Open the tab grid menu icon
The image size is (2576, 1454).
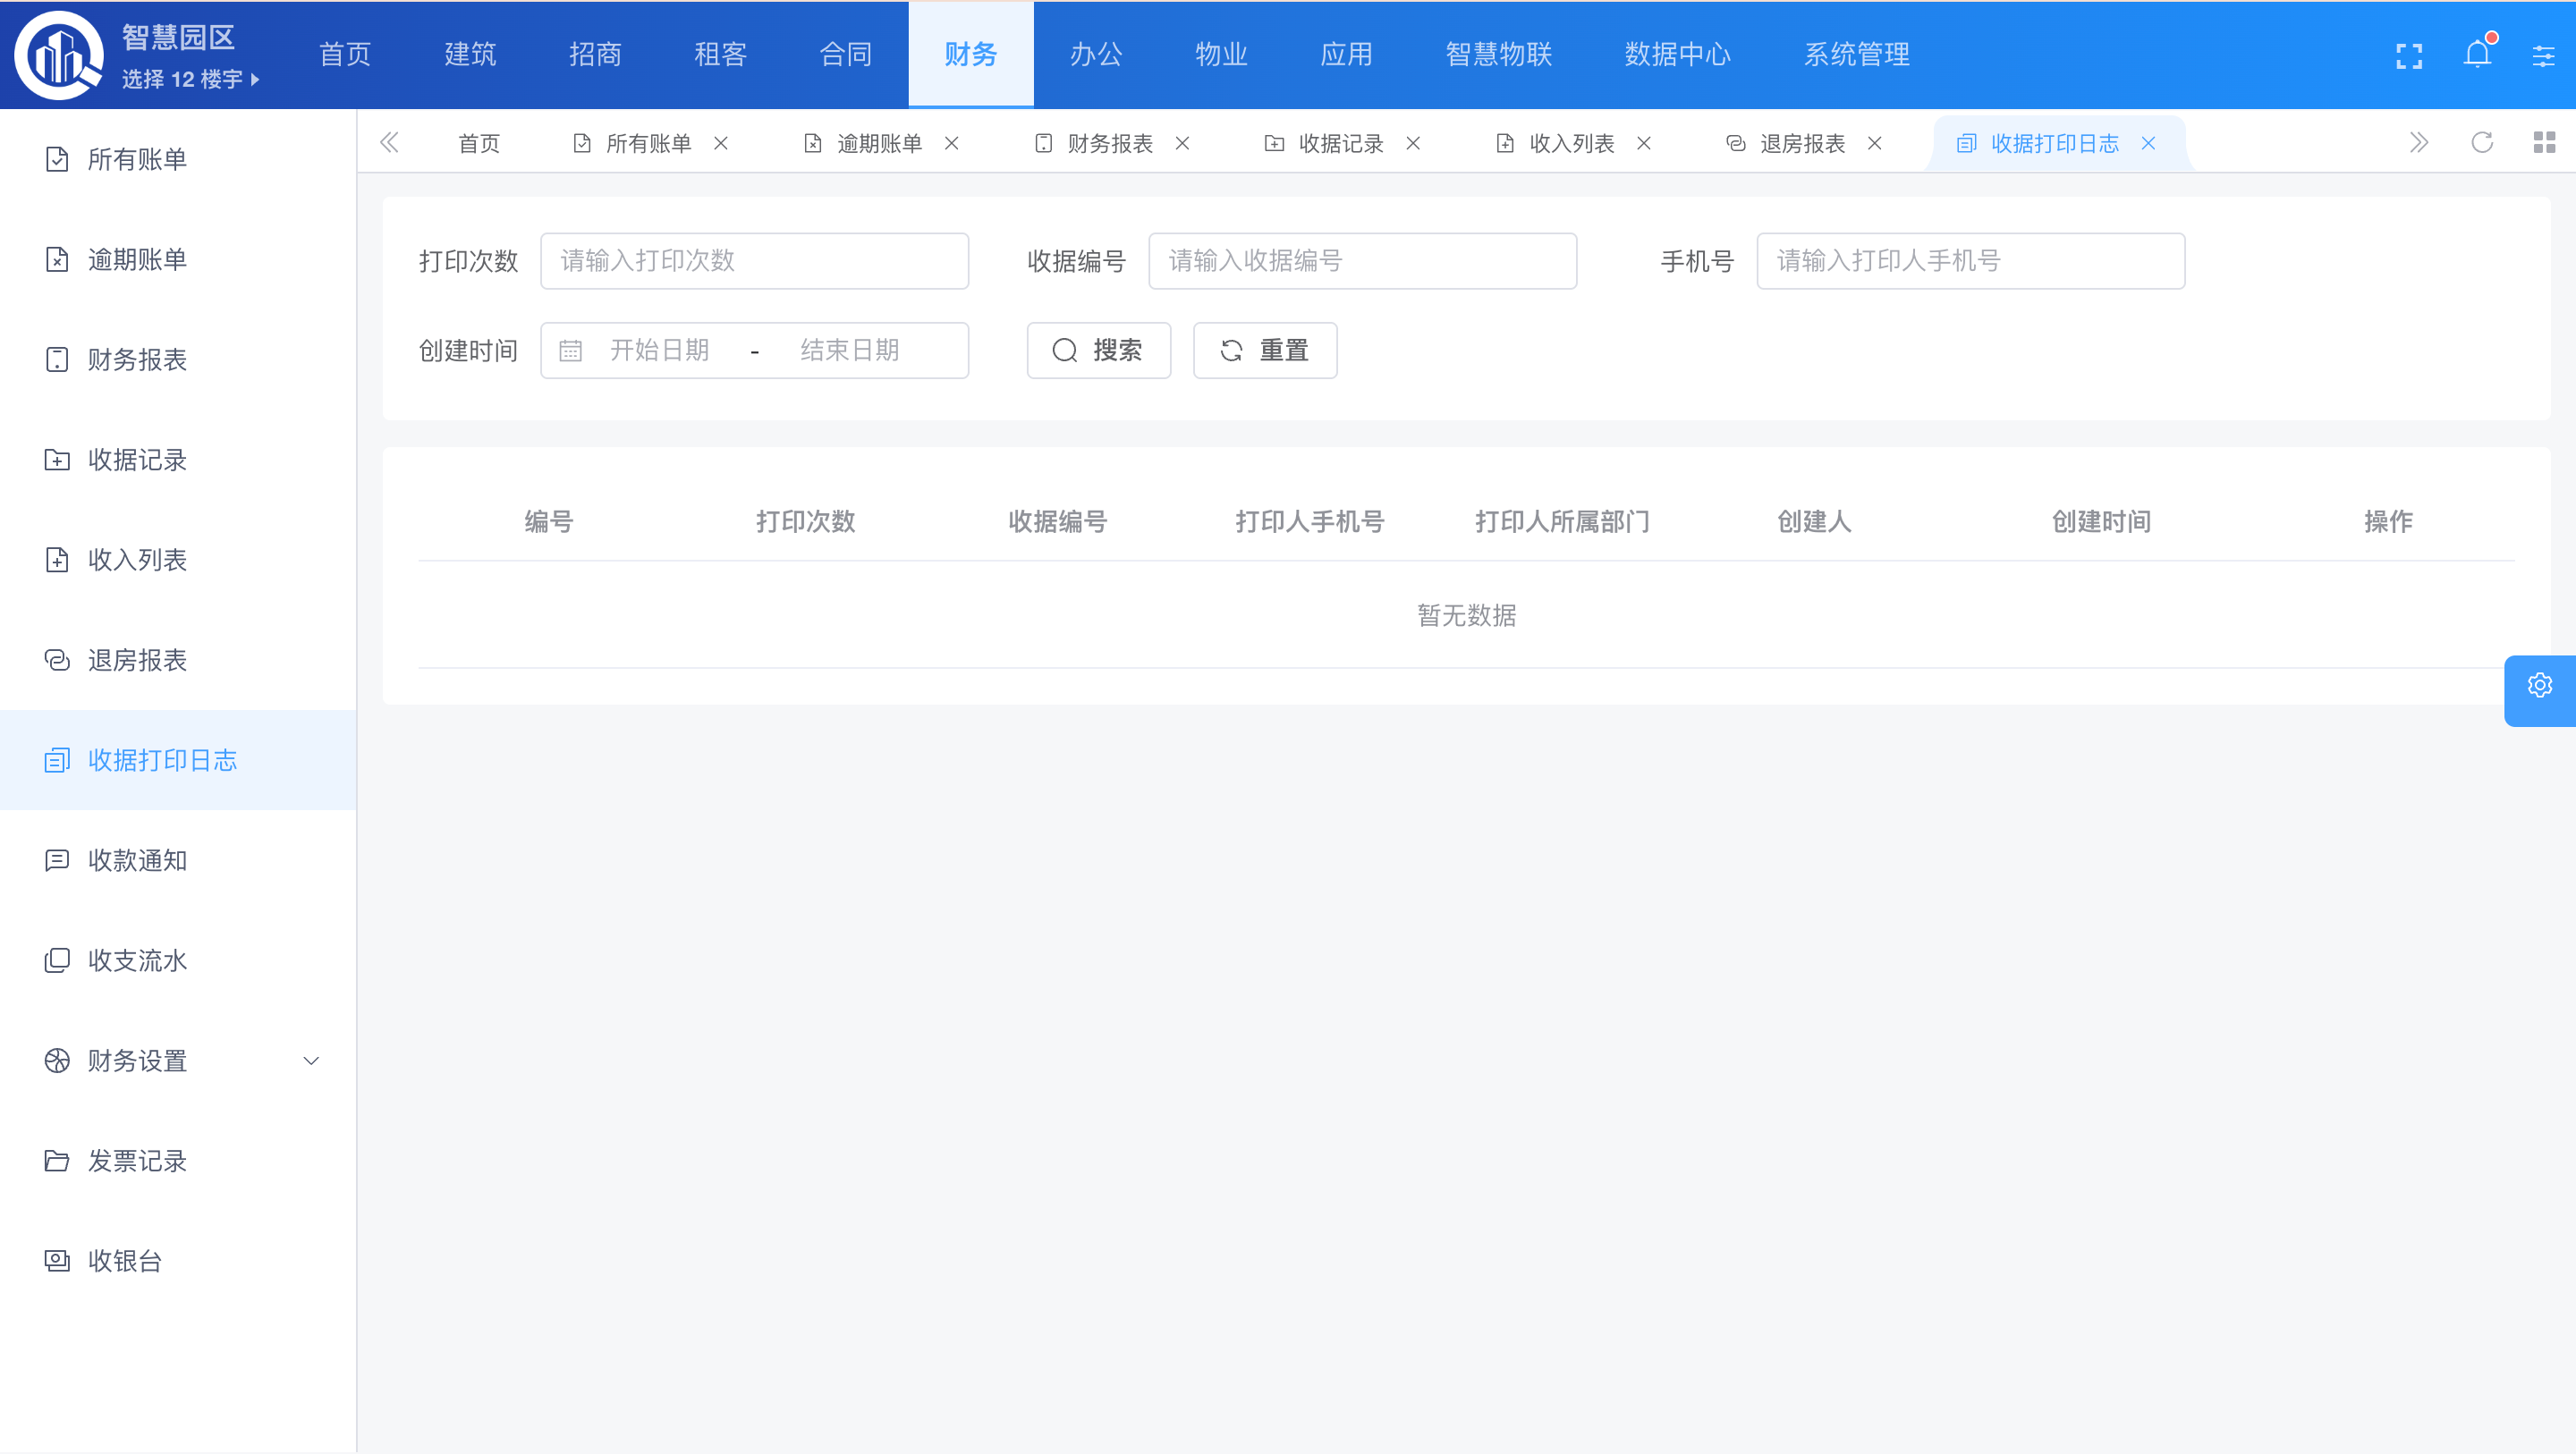2544,143
